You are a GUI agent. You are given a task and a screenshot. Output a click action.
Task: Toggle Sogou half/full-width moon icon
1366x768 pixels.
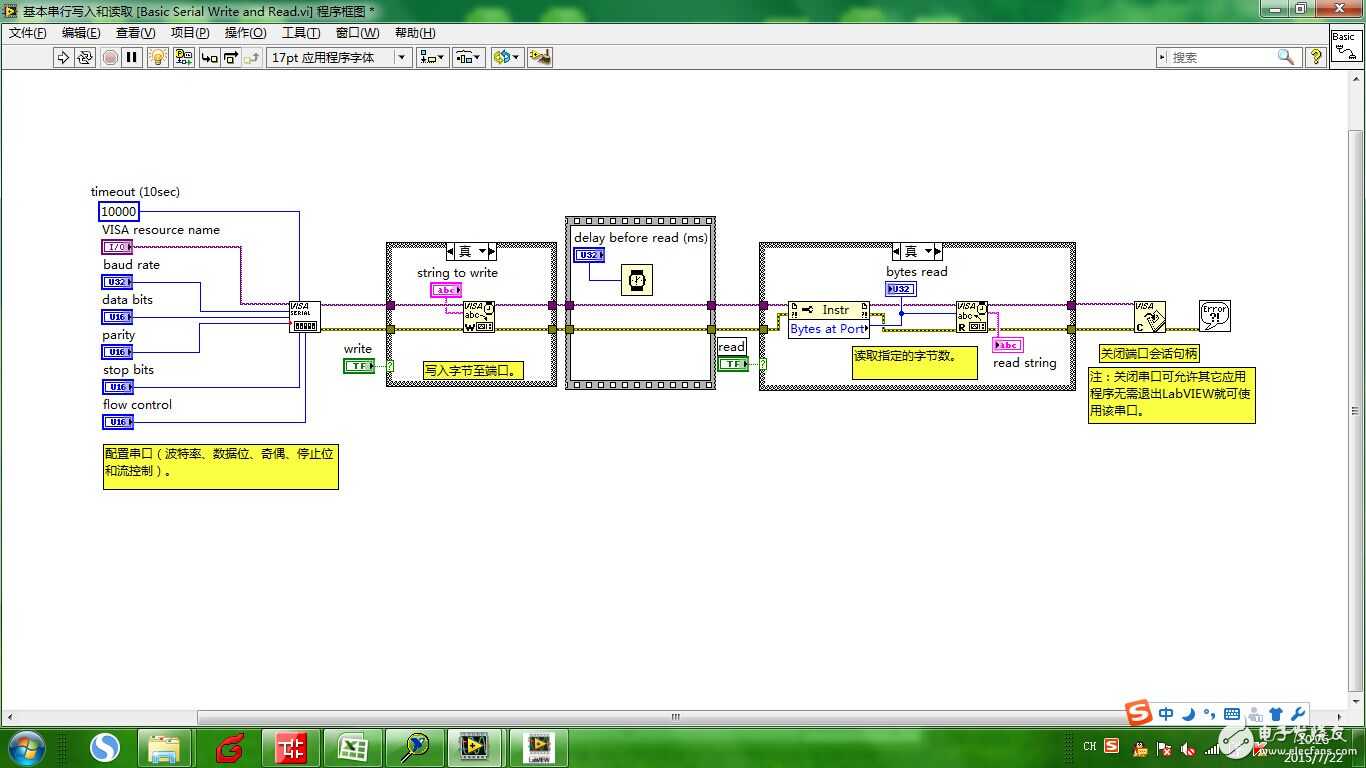coord(1188,714)
